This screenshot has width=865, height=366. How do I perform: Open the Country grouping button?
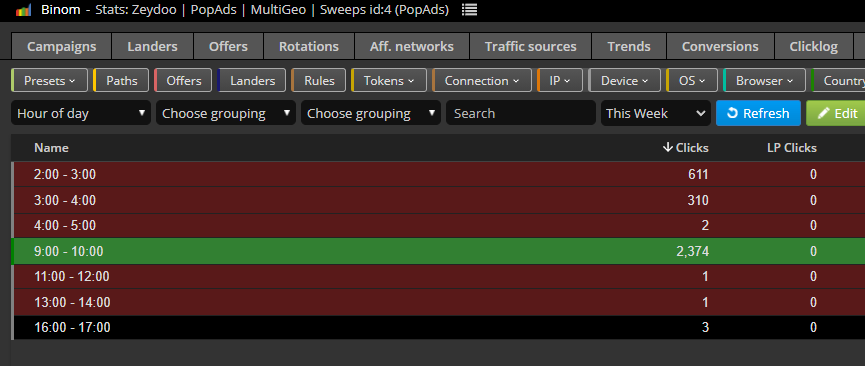[x=839, y=81]
